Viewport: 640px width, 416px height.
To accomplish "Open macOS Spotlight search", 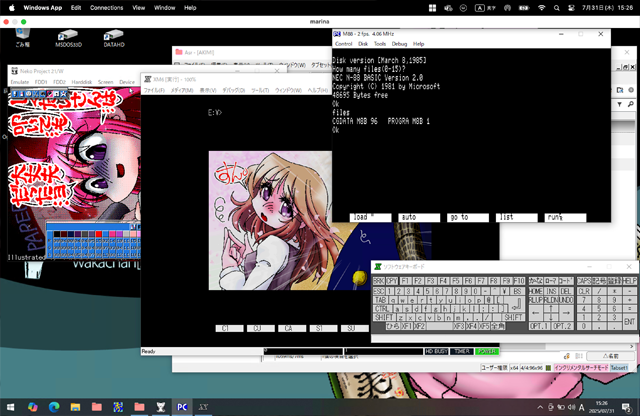I will click(556, 8).
